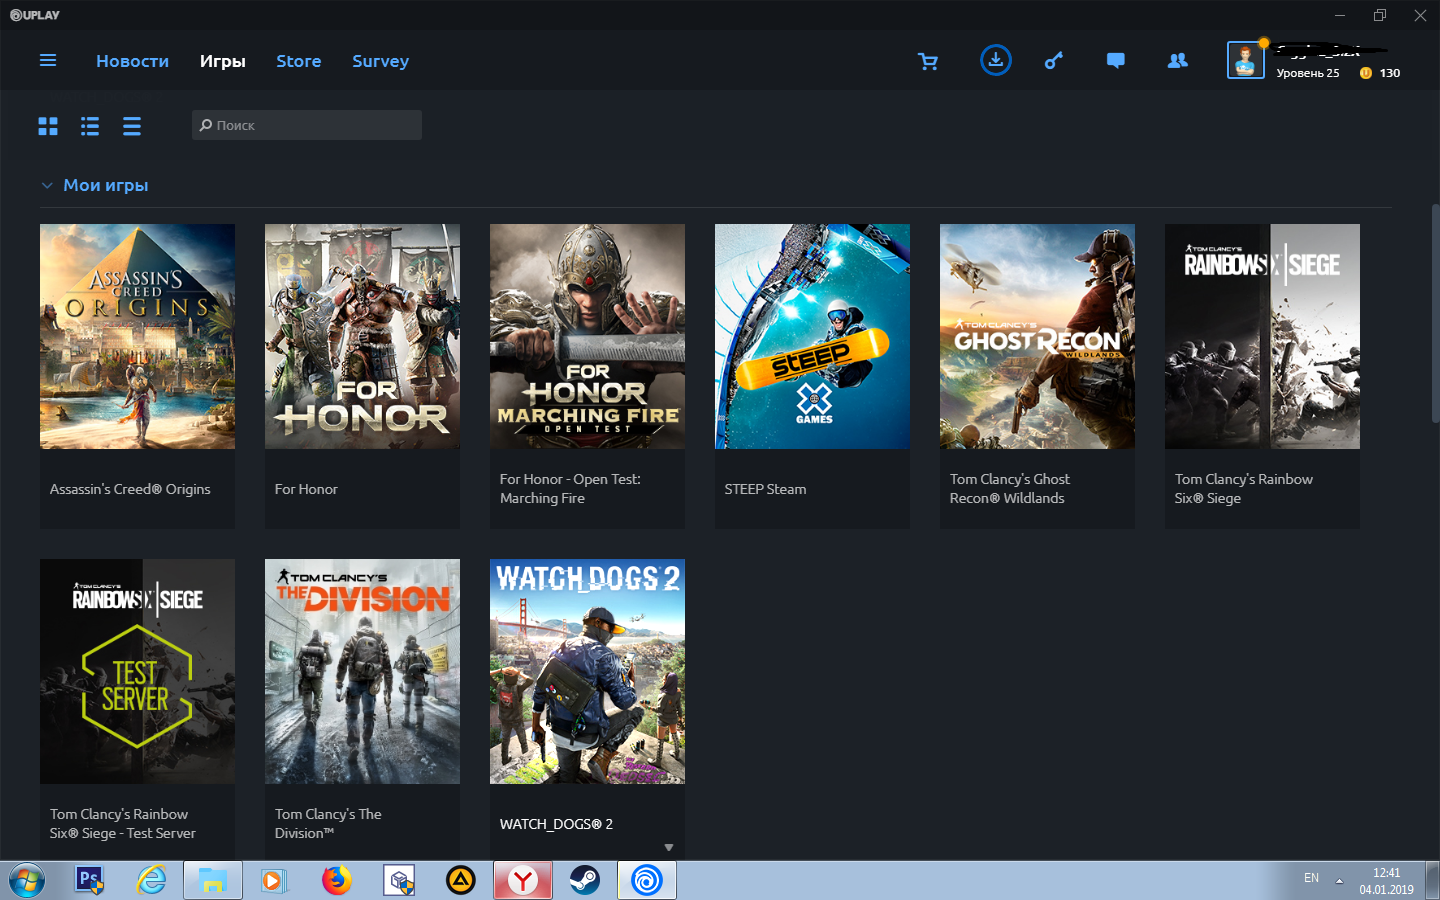Click the STEEP Steam title
Image resolution: width=1440 pixels, height=900 pixels.
point(765,489)
